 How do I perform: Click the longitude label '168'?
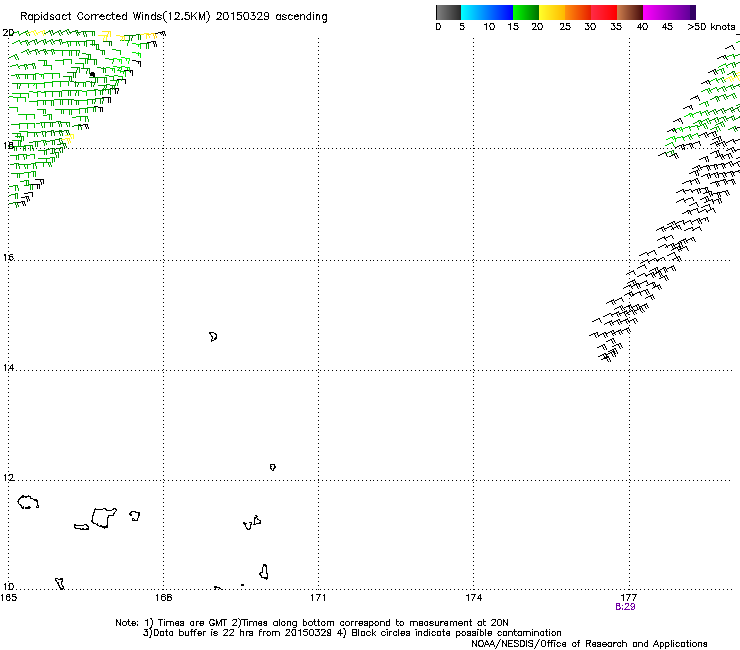point(164,598)
